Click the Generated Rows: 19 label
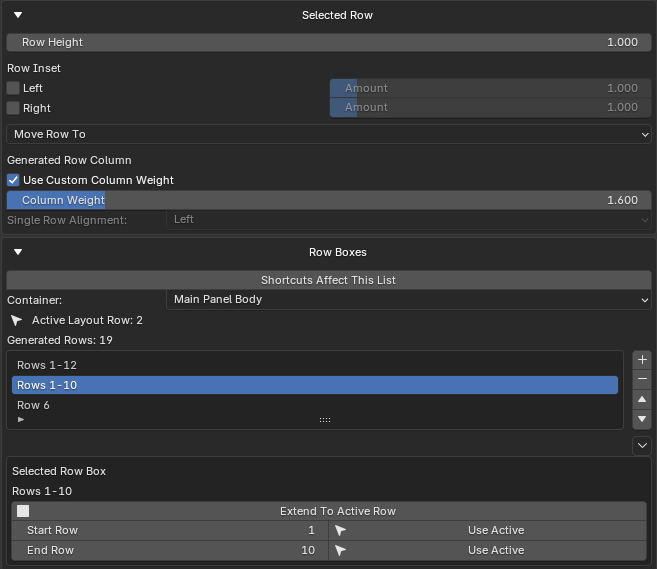 (x=60, y=340)
